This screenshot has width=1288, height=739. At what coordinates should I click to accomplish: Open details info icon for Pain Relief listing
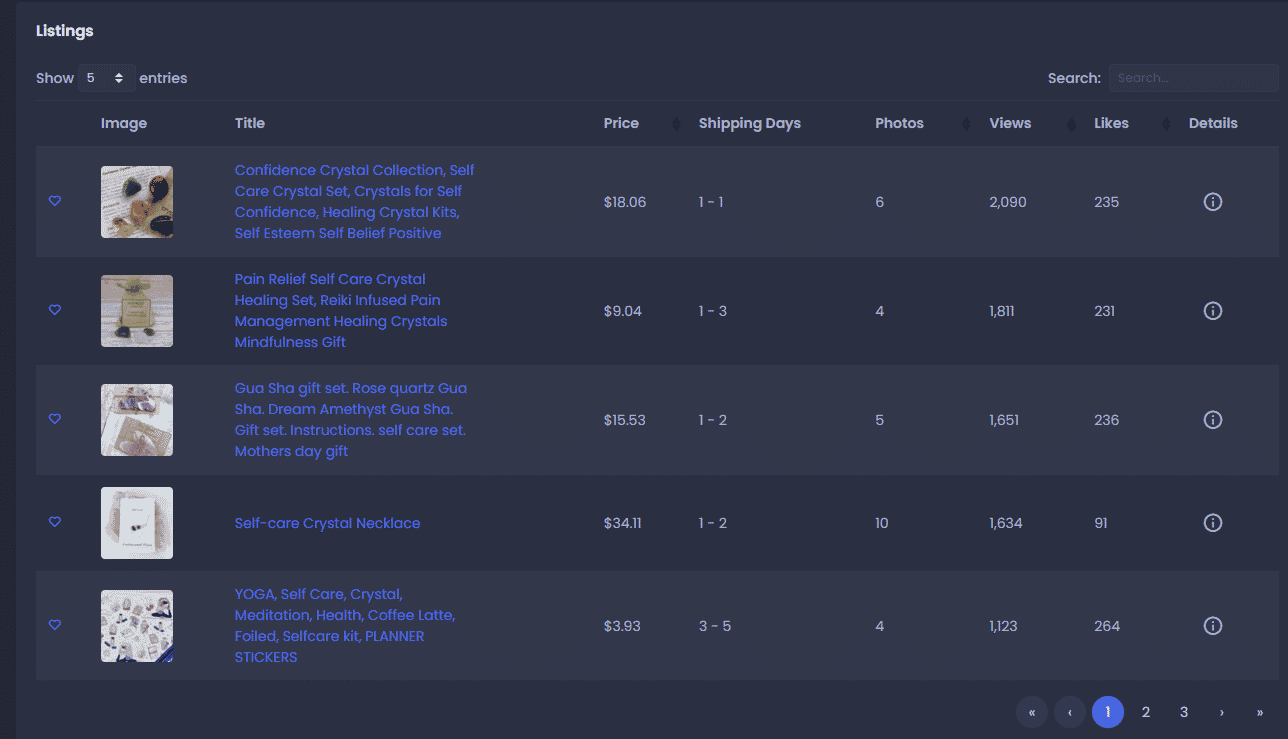[x=1212, y=311]
